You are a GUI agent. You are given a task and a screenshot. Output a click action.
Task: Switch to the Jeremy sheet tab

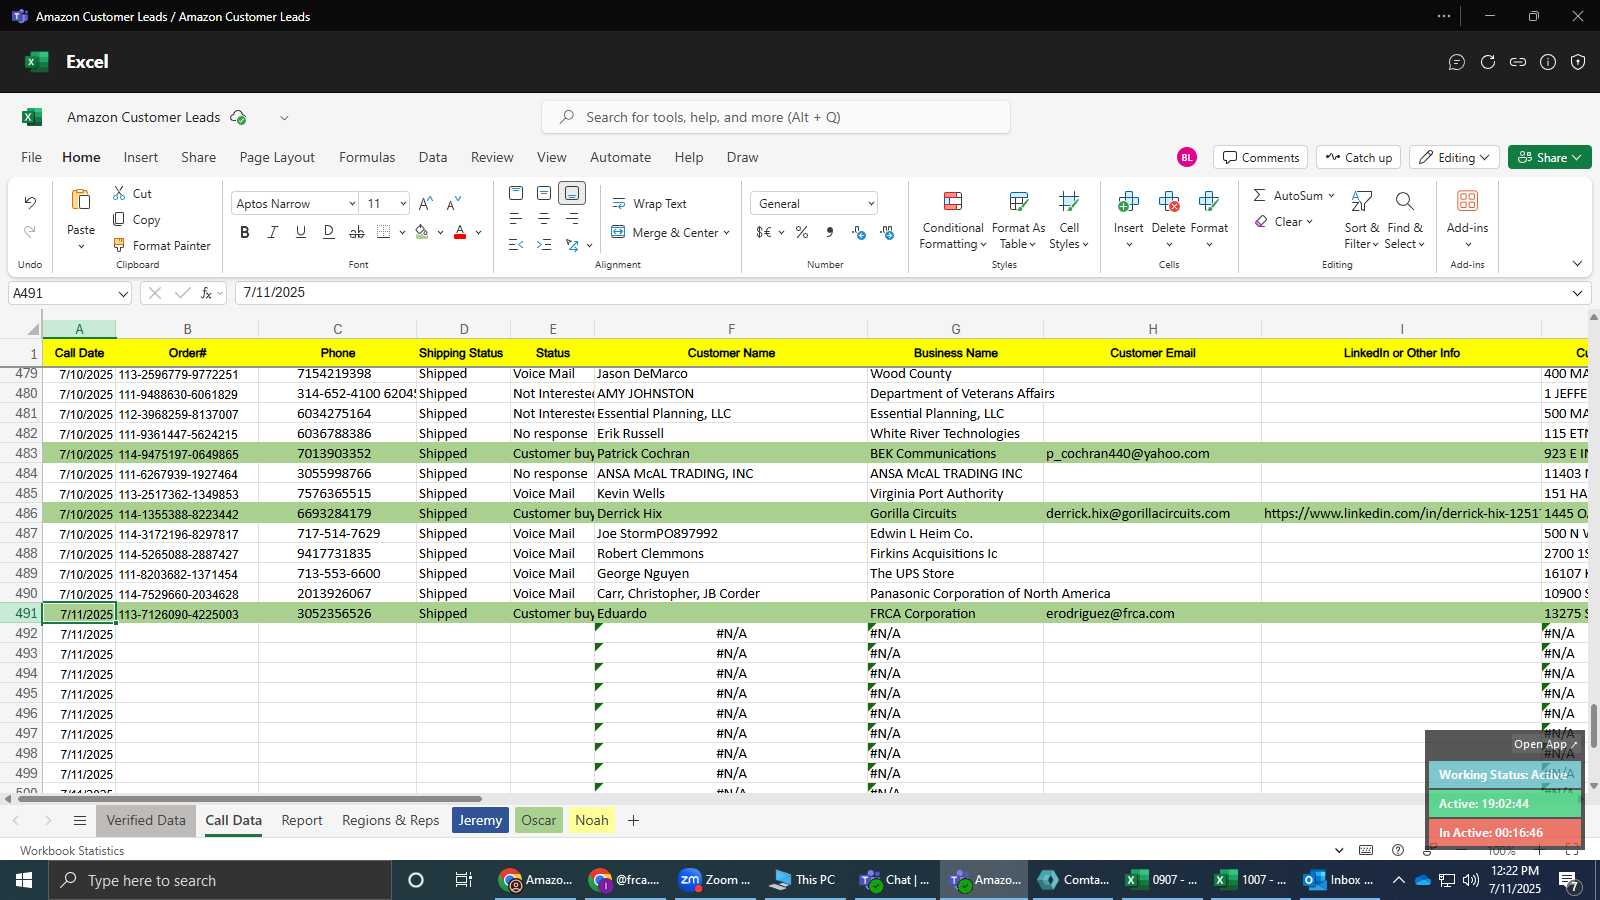click(x=480, y=820)
